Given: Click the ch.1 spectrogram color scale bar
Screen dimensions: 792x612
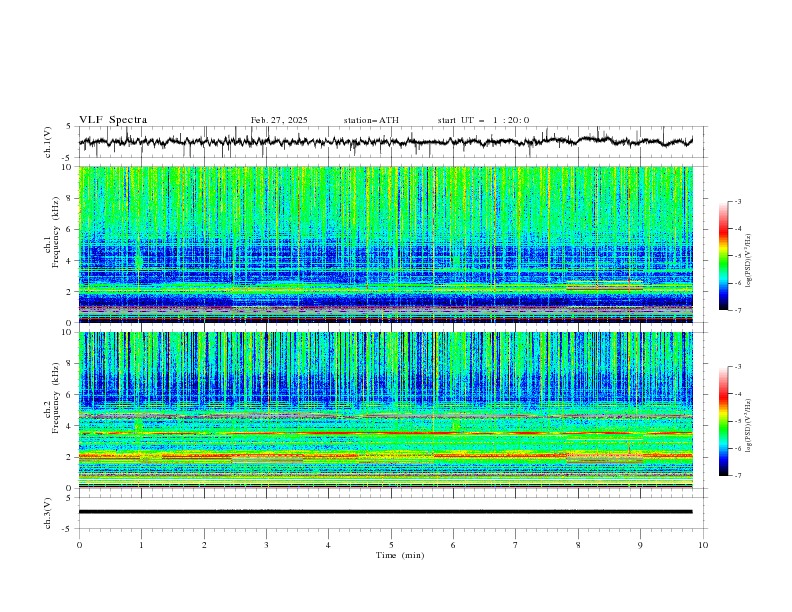Looking at the screenshot, I should (723, 256).
